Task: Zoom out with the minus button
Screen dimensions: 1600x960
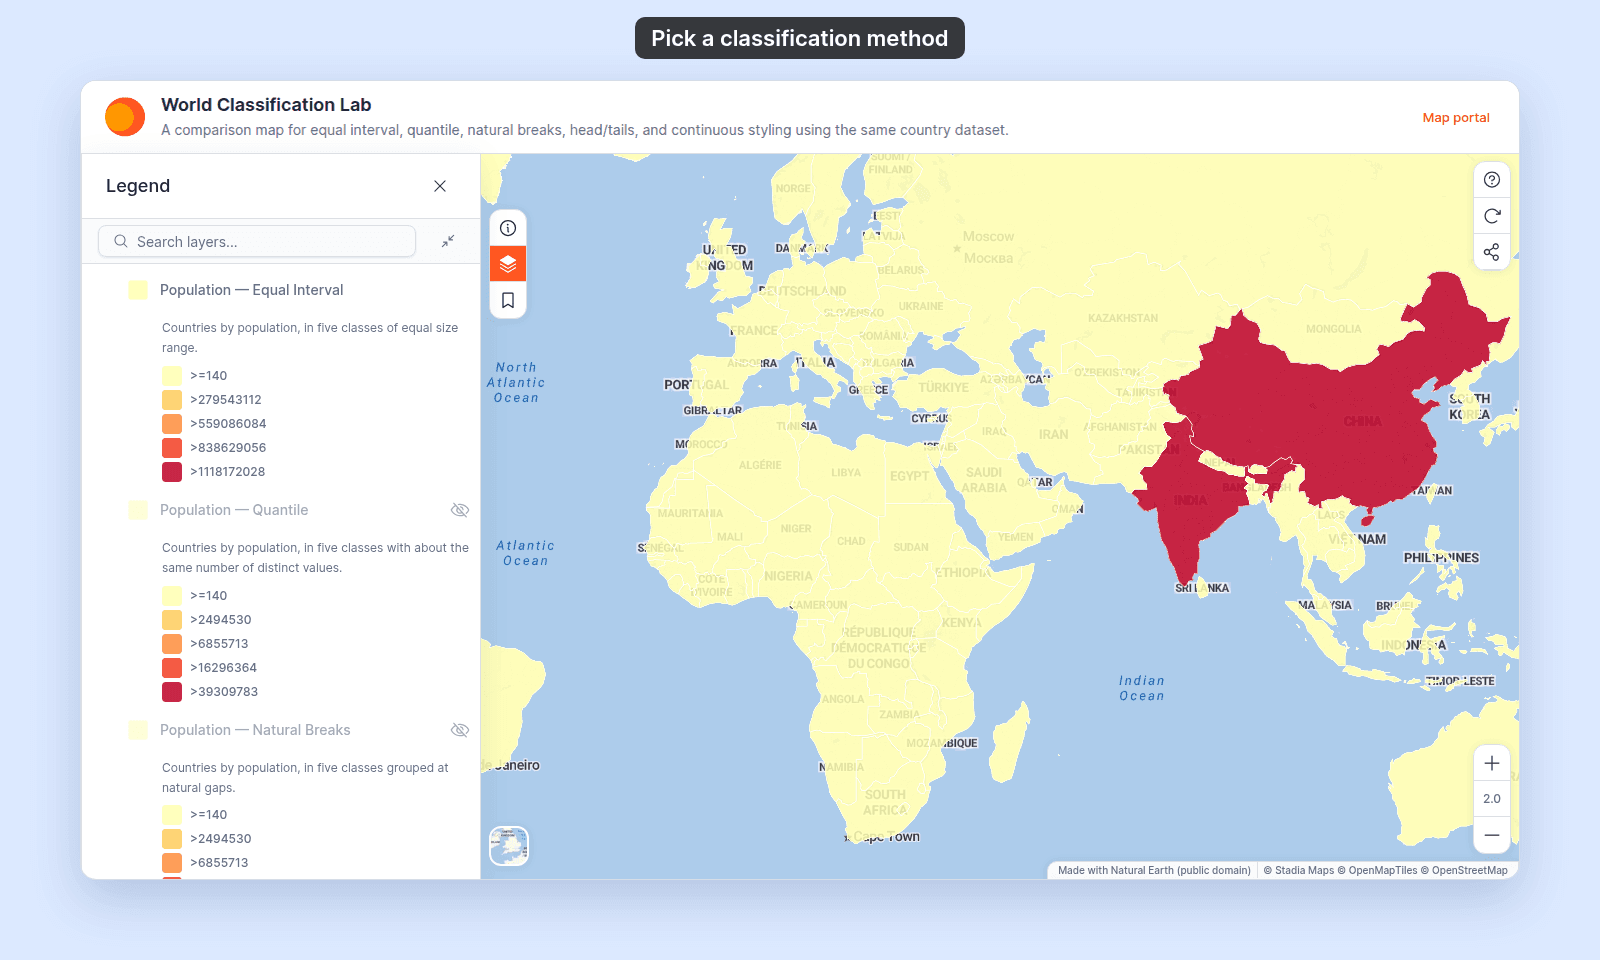Action: [1492, 835]
